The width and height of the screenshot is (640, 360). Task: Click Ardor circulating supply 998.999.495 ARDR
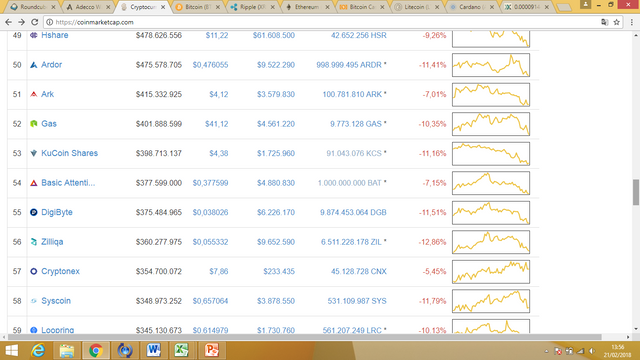[349, 65]
